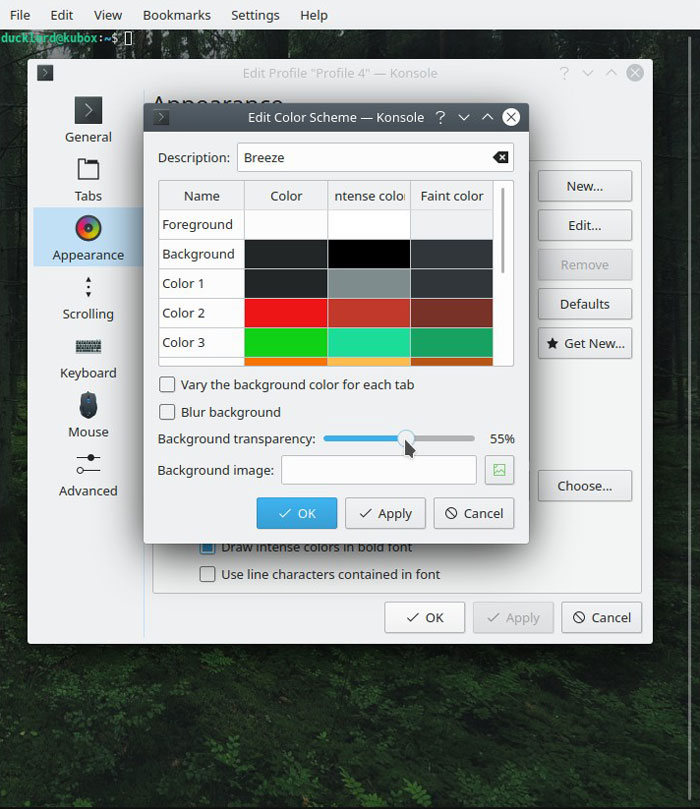Image resolution: width=700 pixels, height=809 pixels.
Task: Enable vary the background color for each tab
Action: click(168, 385)
